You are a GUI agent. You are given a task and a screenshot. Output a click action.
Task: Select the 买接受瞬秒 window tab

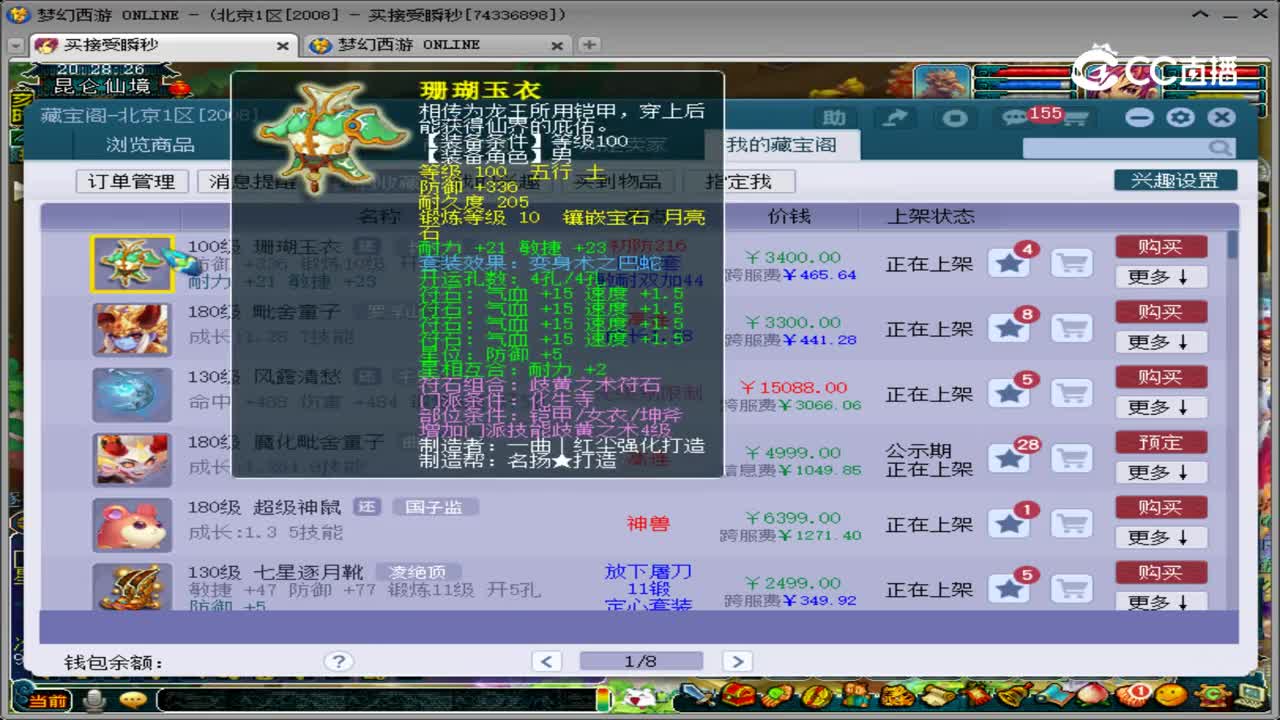tap(164, 45)
